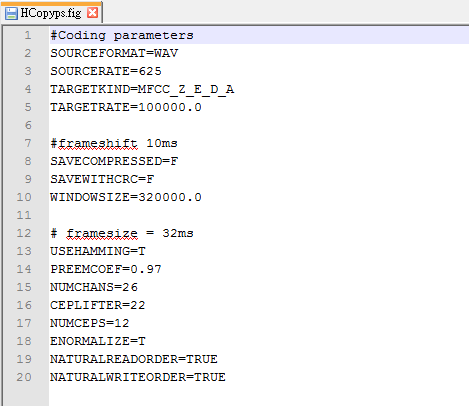This screenshot has width=469, height=406.
Task: Click text 'USEHAMMING=T'
Action: [98, 251]
